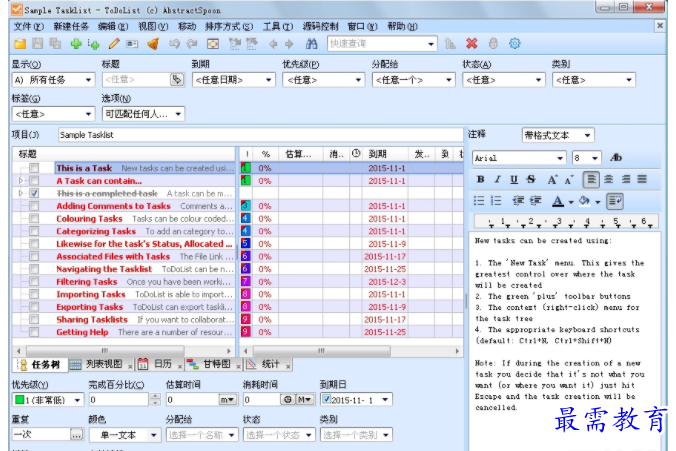Switch to the 列表视图 tab

point(103,364)
